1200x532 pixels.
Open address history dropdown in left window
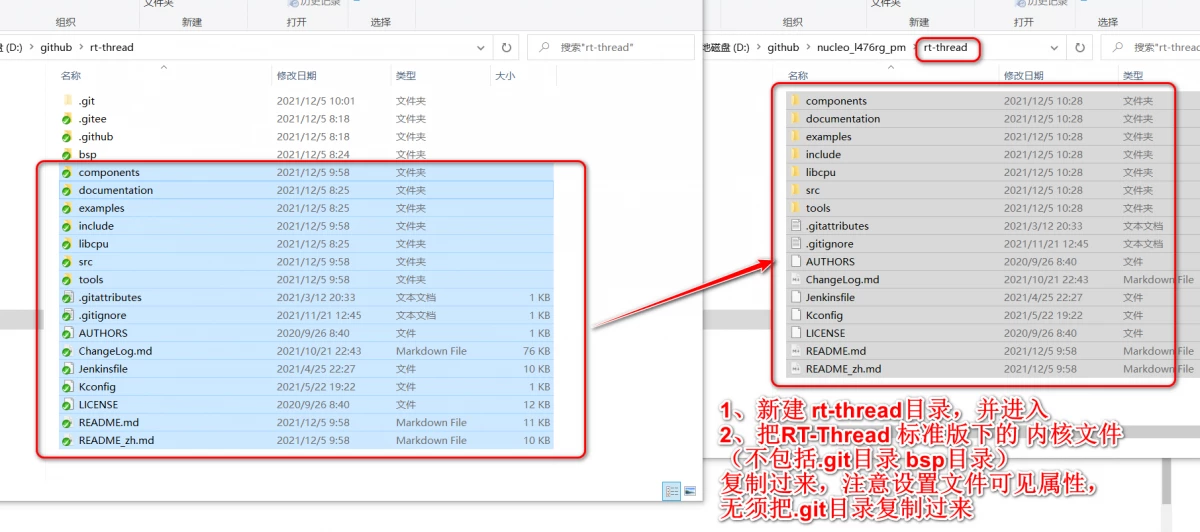(481, 47)
